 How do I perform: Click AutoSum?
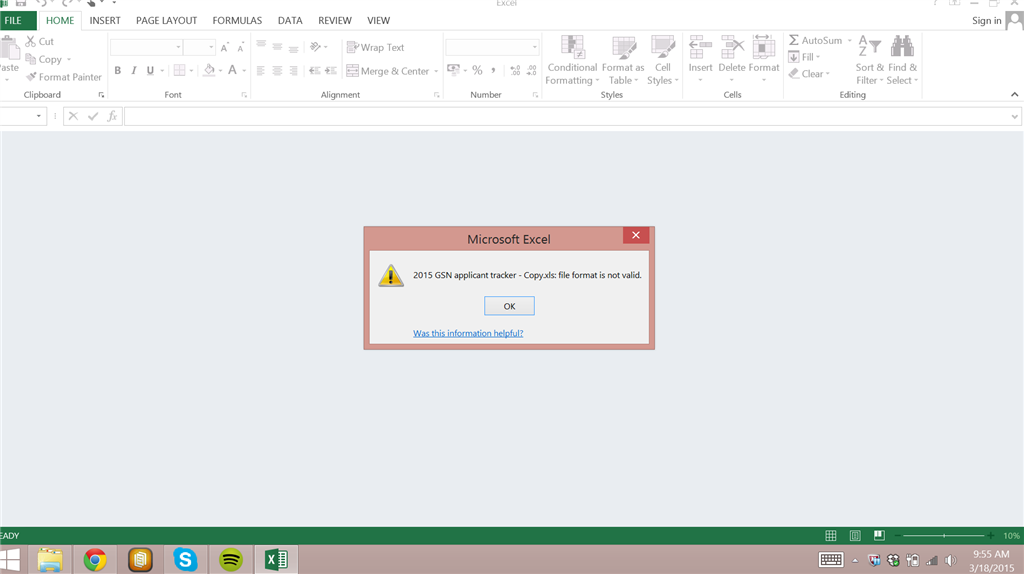(816, 40)
